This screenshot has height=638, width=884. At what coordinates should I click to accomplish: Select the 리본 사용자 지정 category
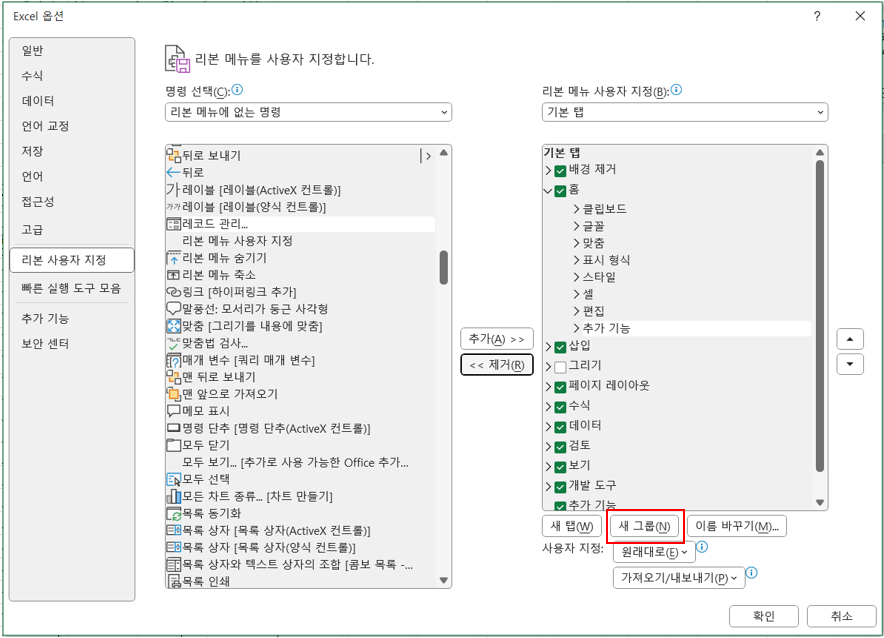[72, 260]
